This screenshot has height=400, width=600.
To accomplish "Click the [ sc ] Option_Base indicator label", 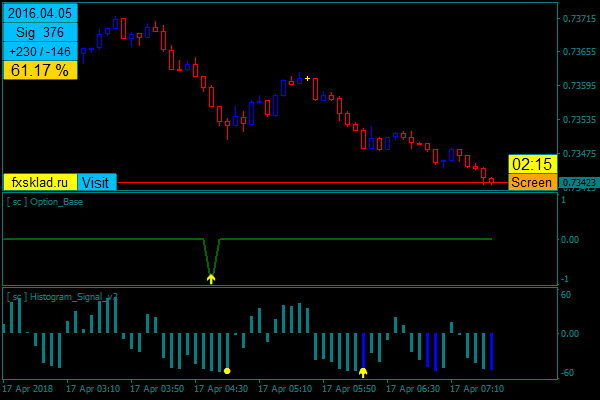I will [x=45, y=202].
